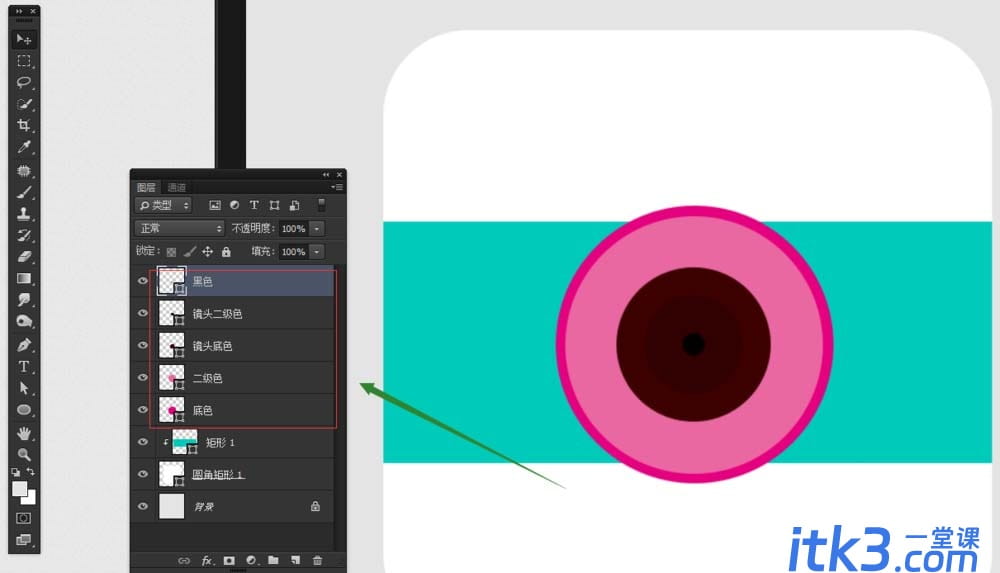Select the Lasso tool
This screenshot has width=1000, height=573.
24,82
